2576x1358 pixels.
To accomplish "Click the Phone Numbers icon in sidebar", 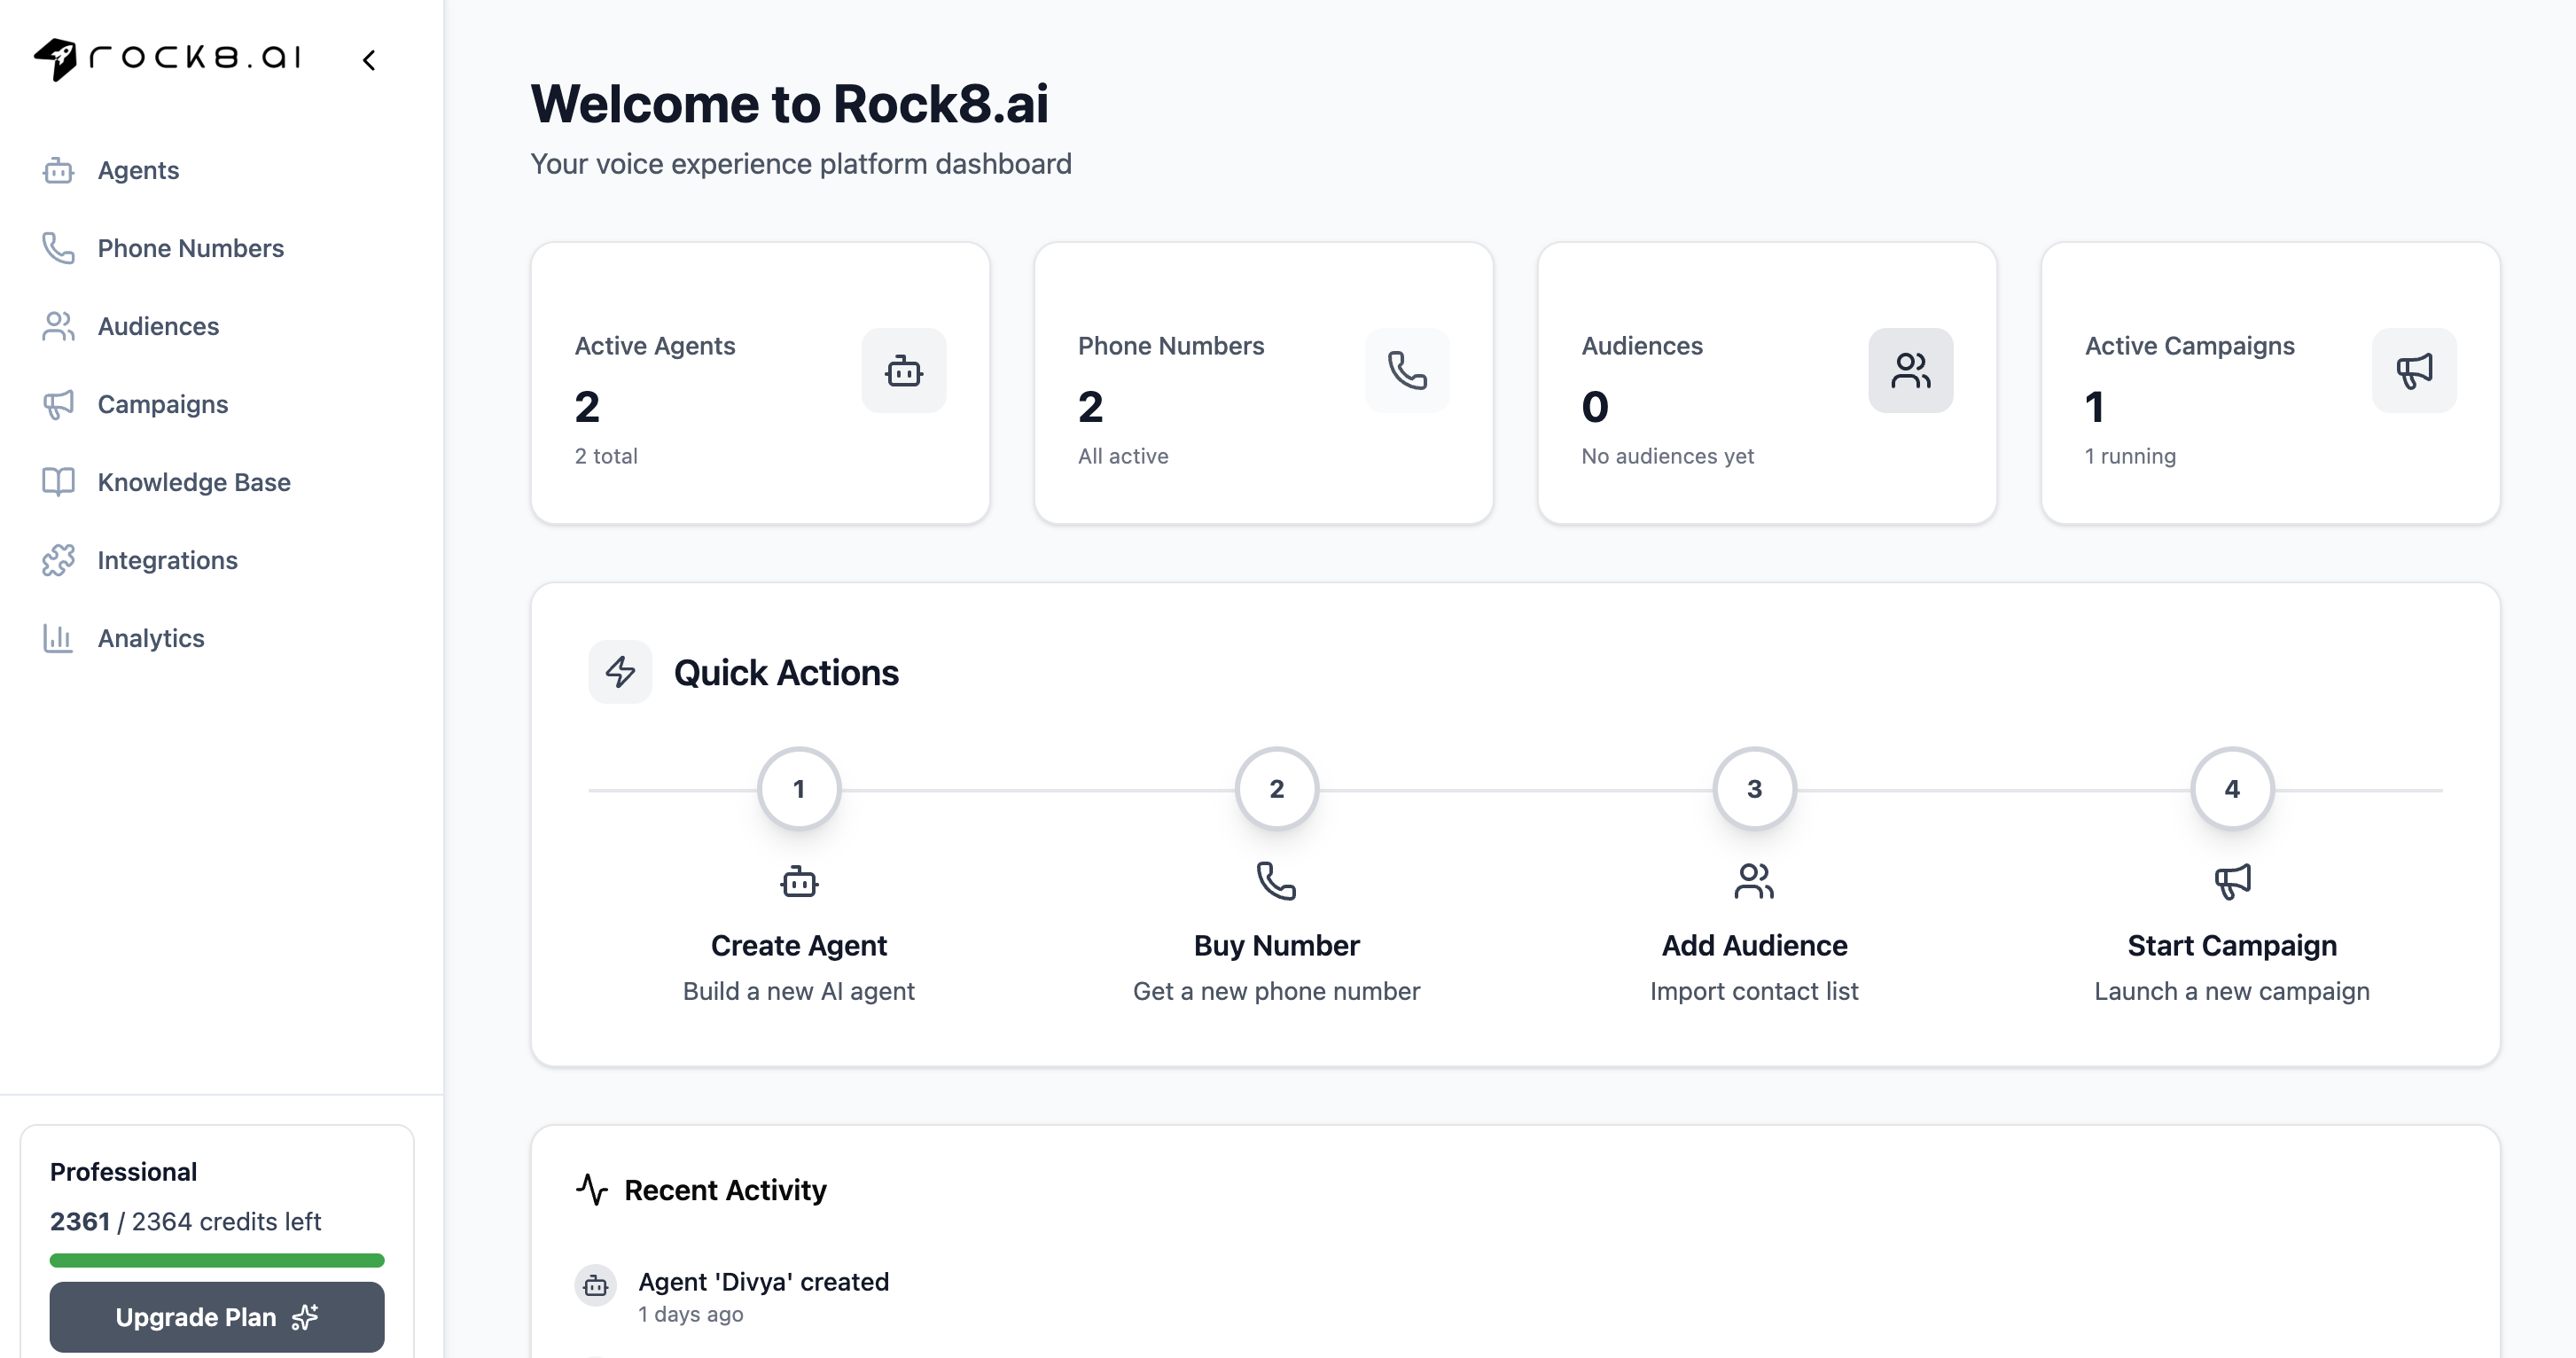I will [58, 248].
